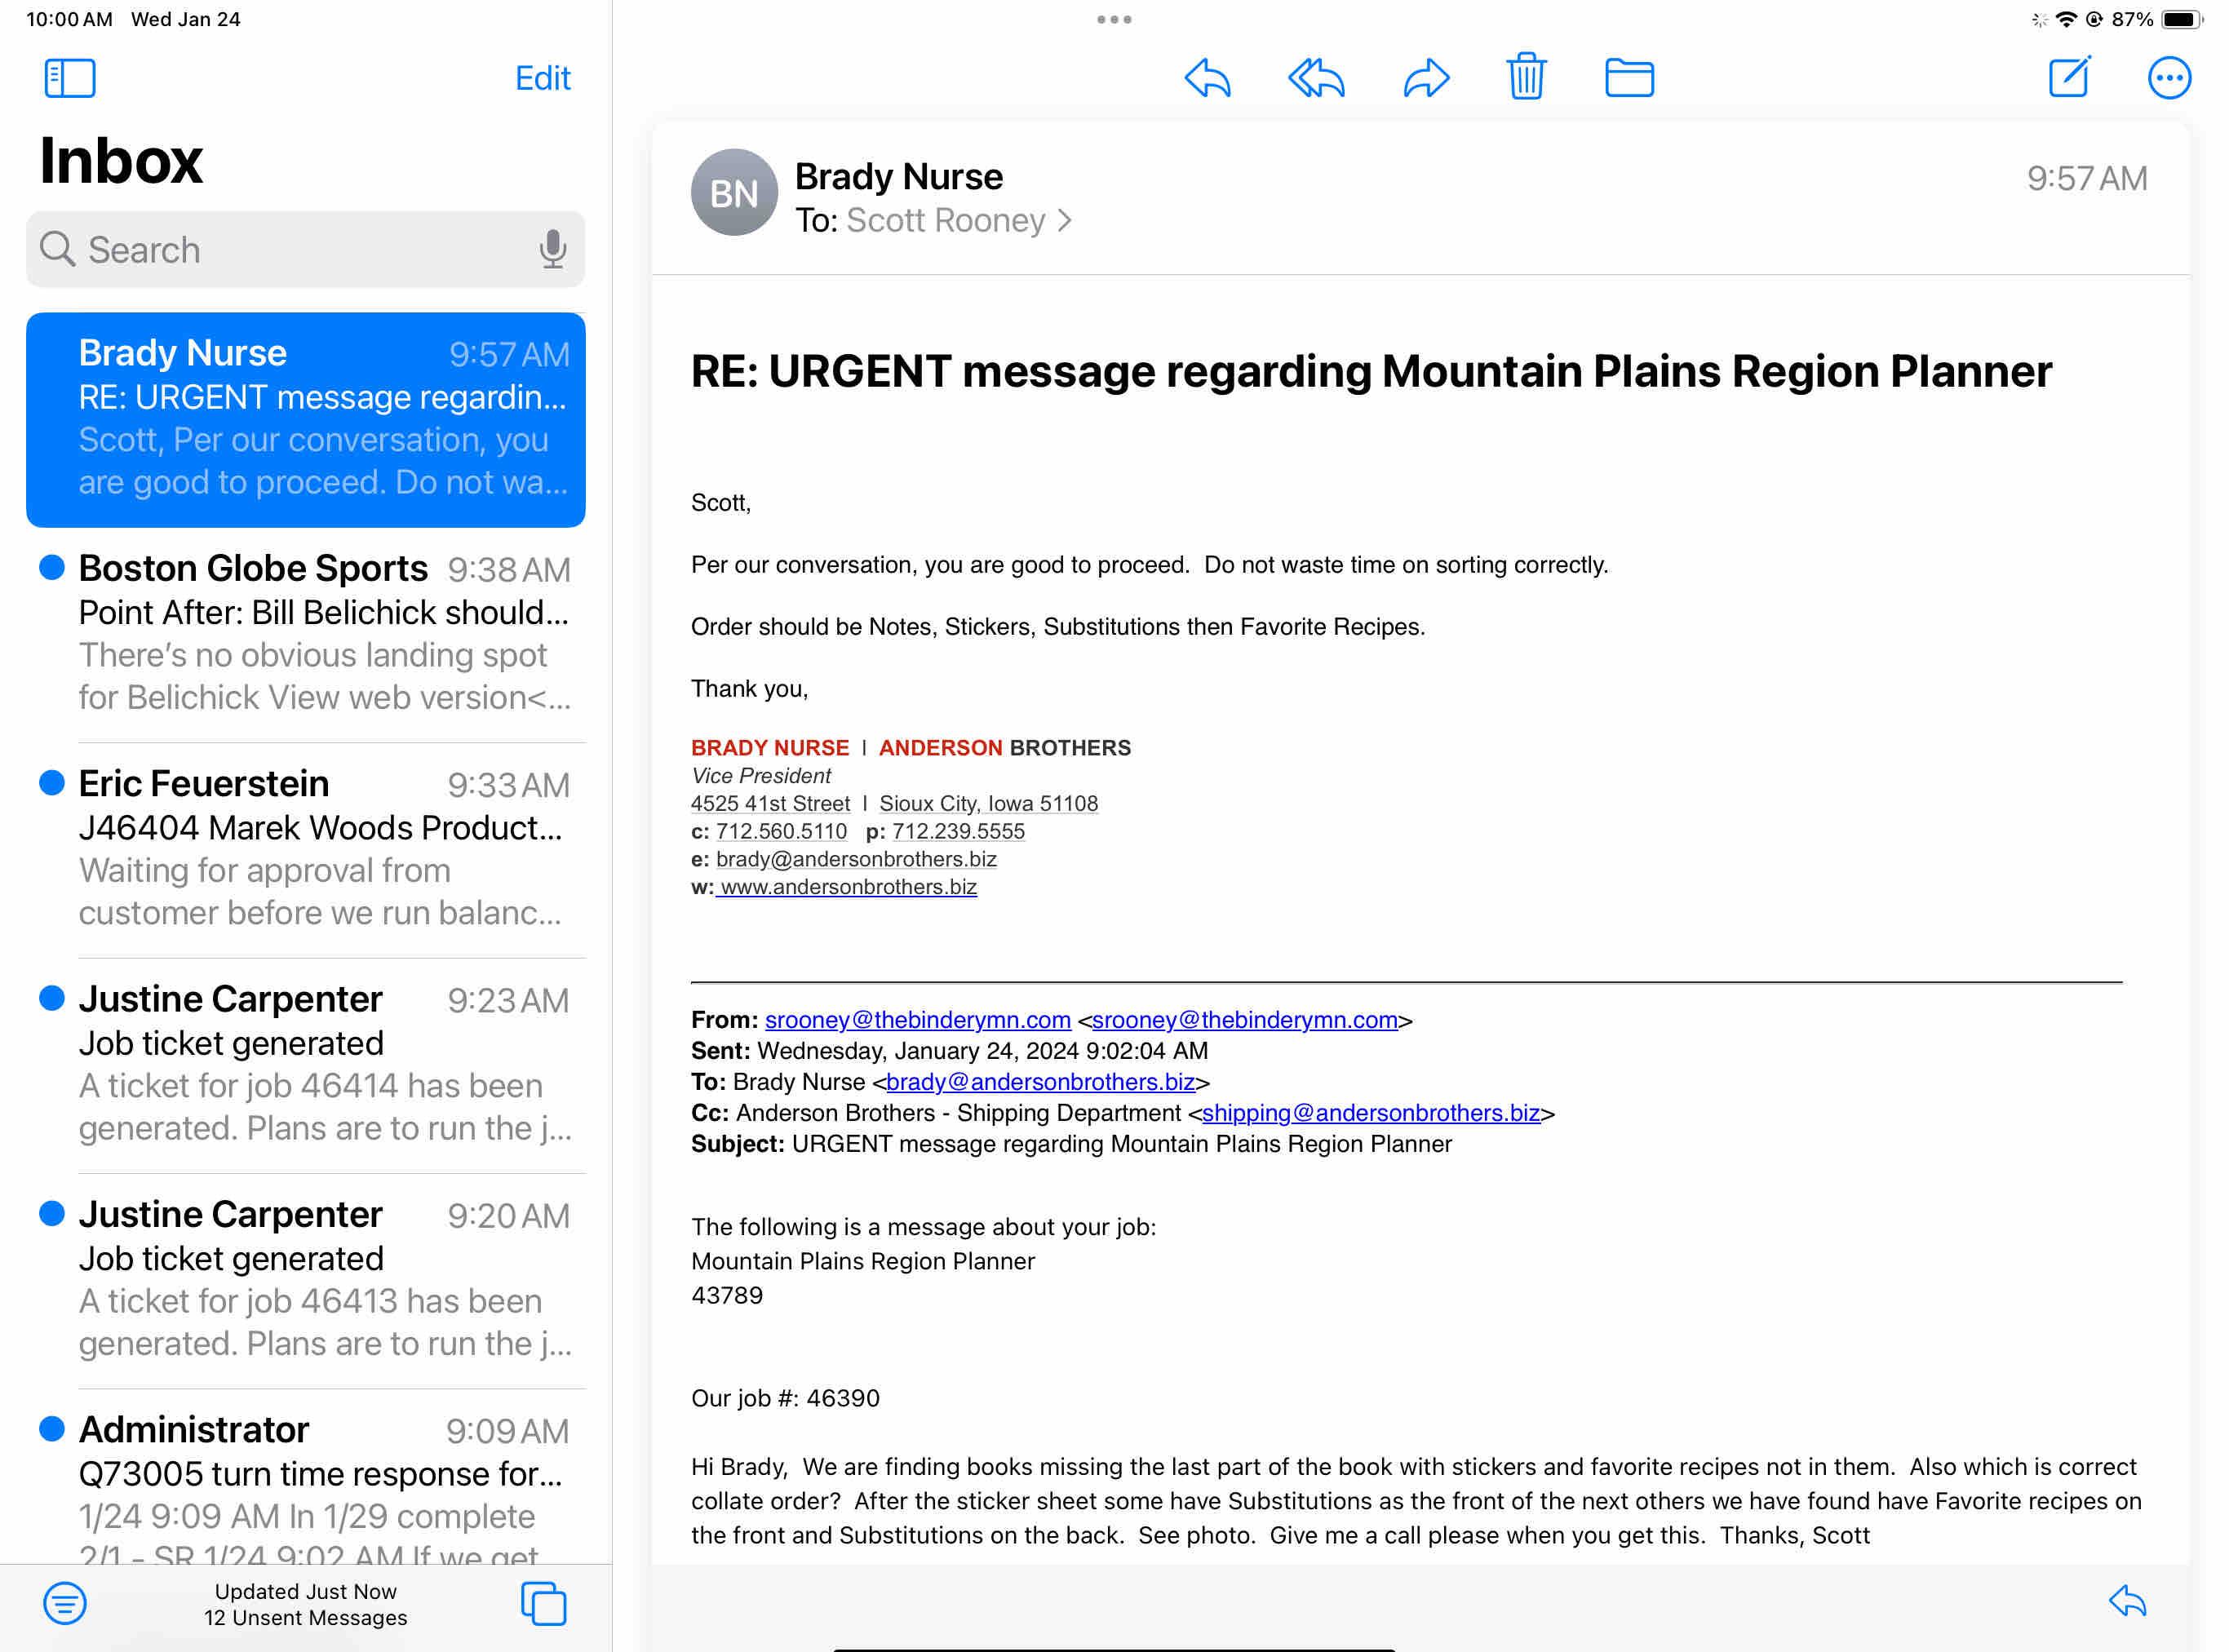Tap the Forward arrow icon
Image resolution: width=2229 pixels, height=1652 pixels.
1426,78
